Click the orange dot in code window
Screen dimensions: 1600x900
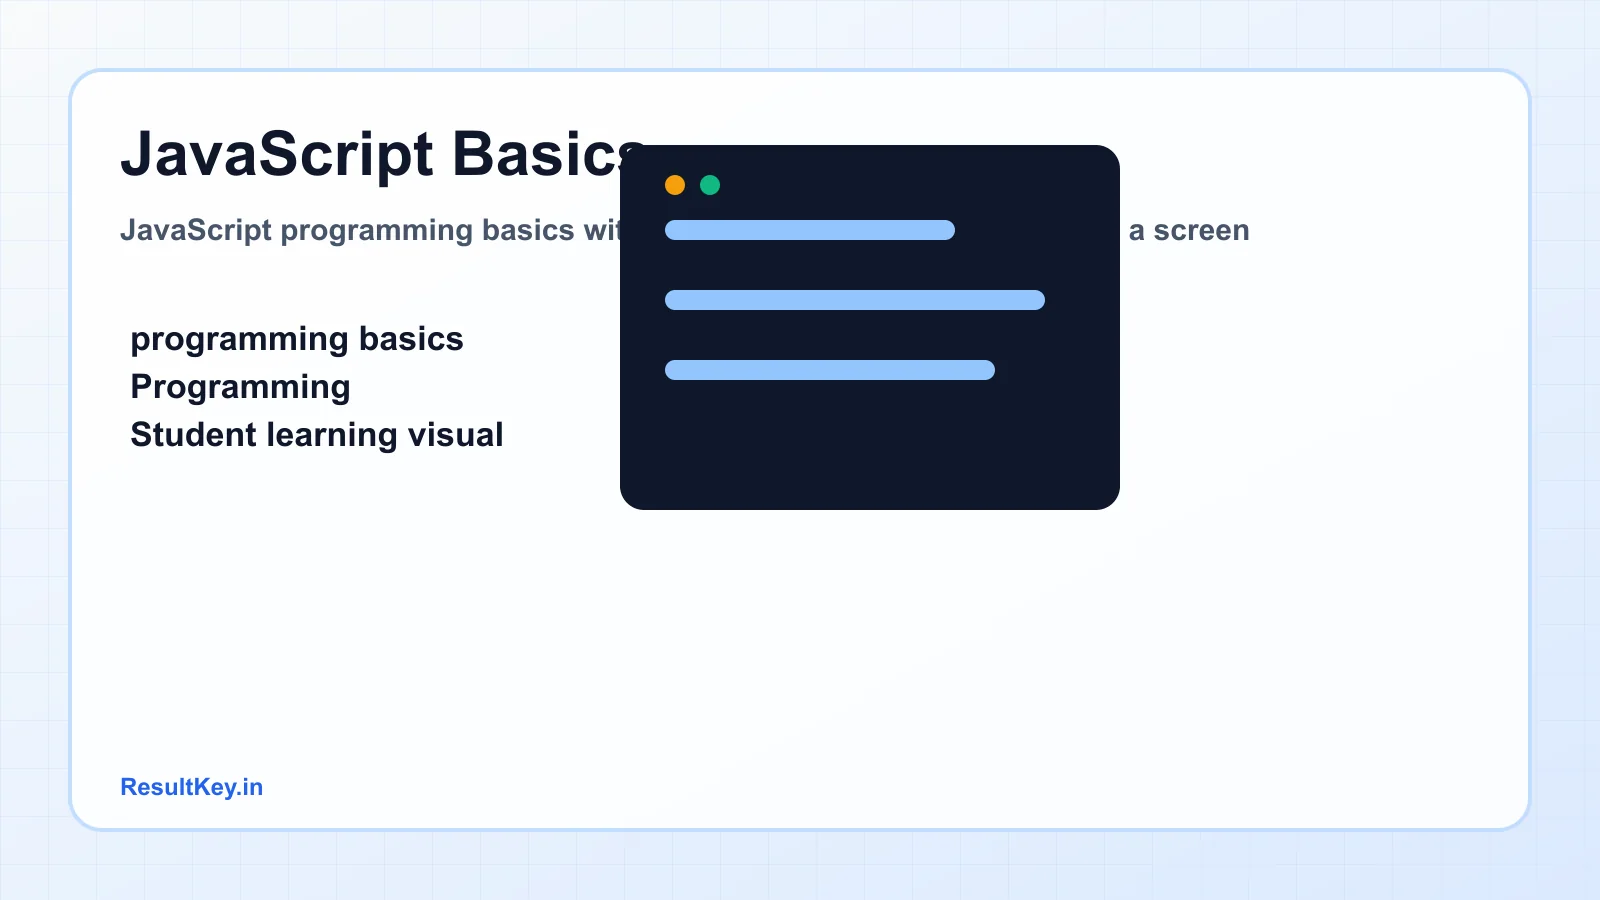pyautogui.click(x=675, y=185)
